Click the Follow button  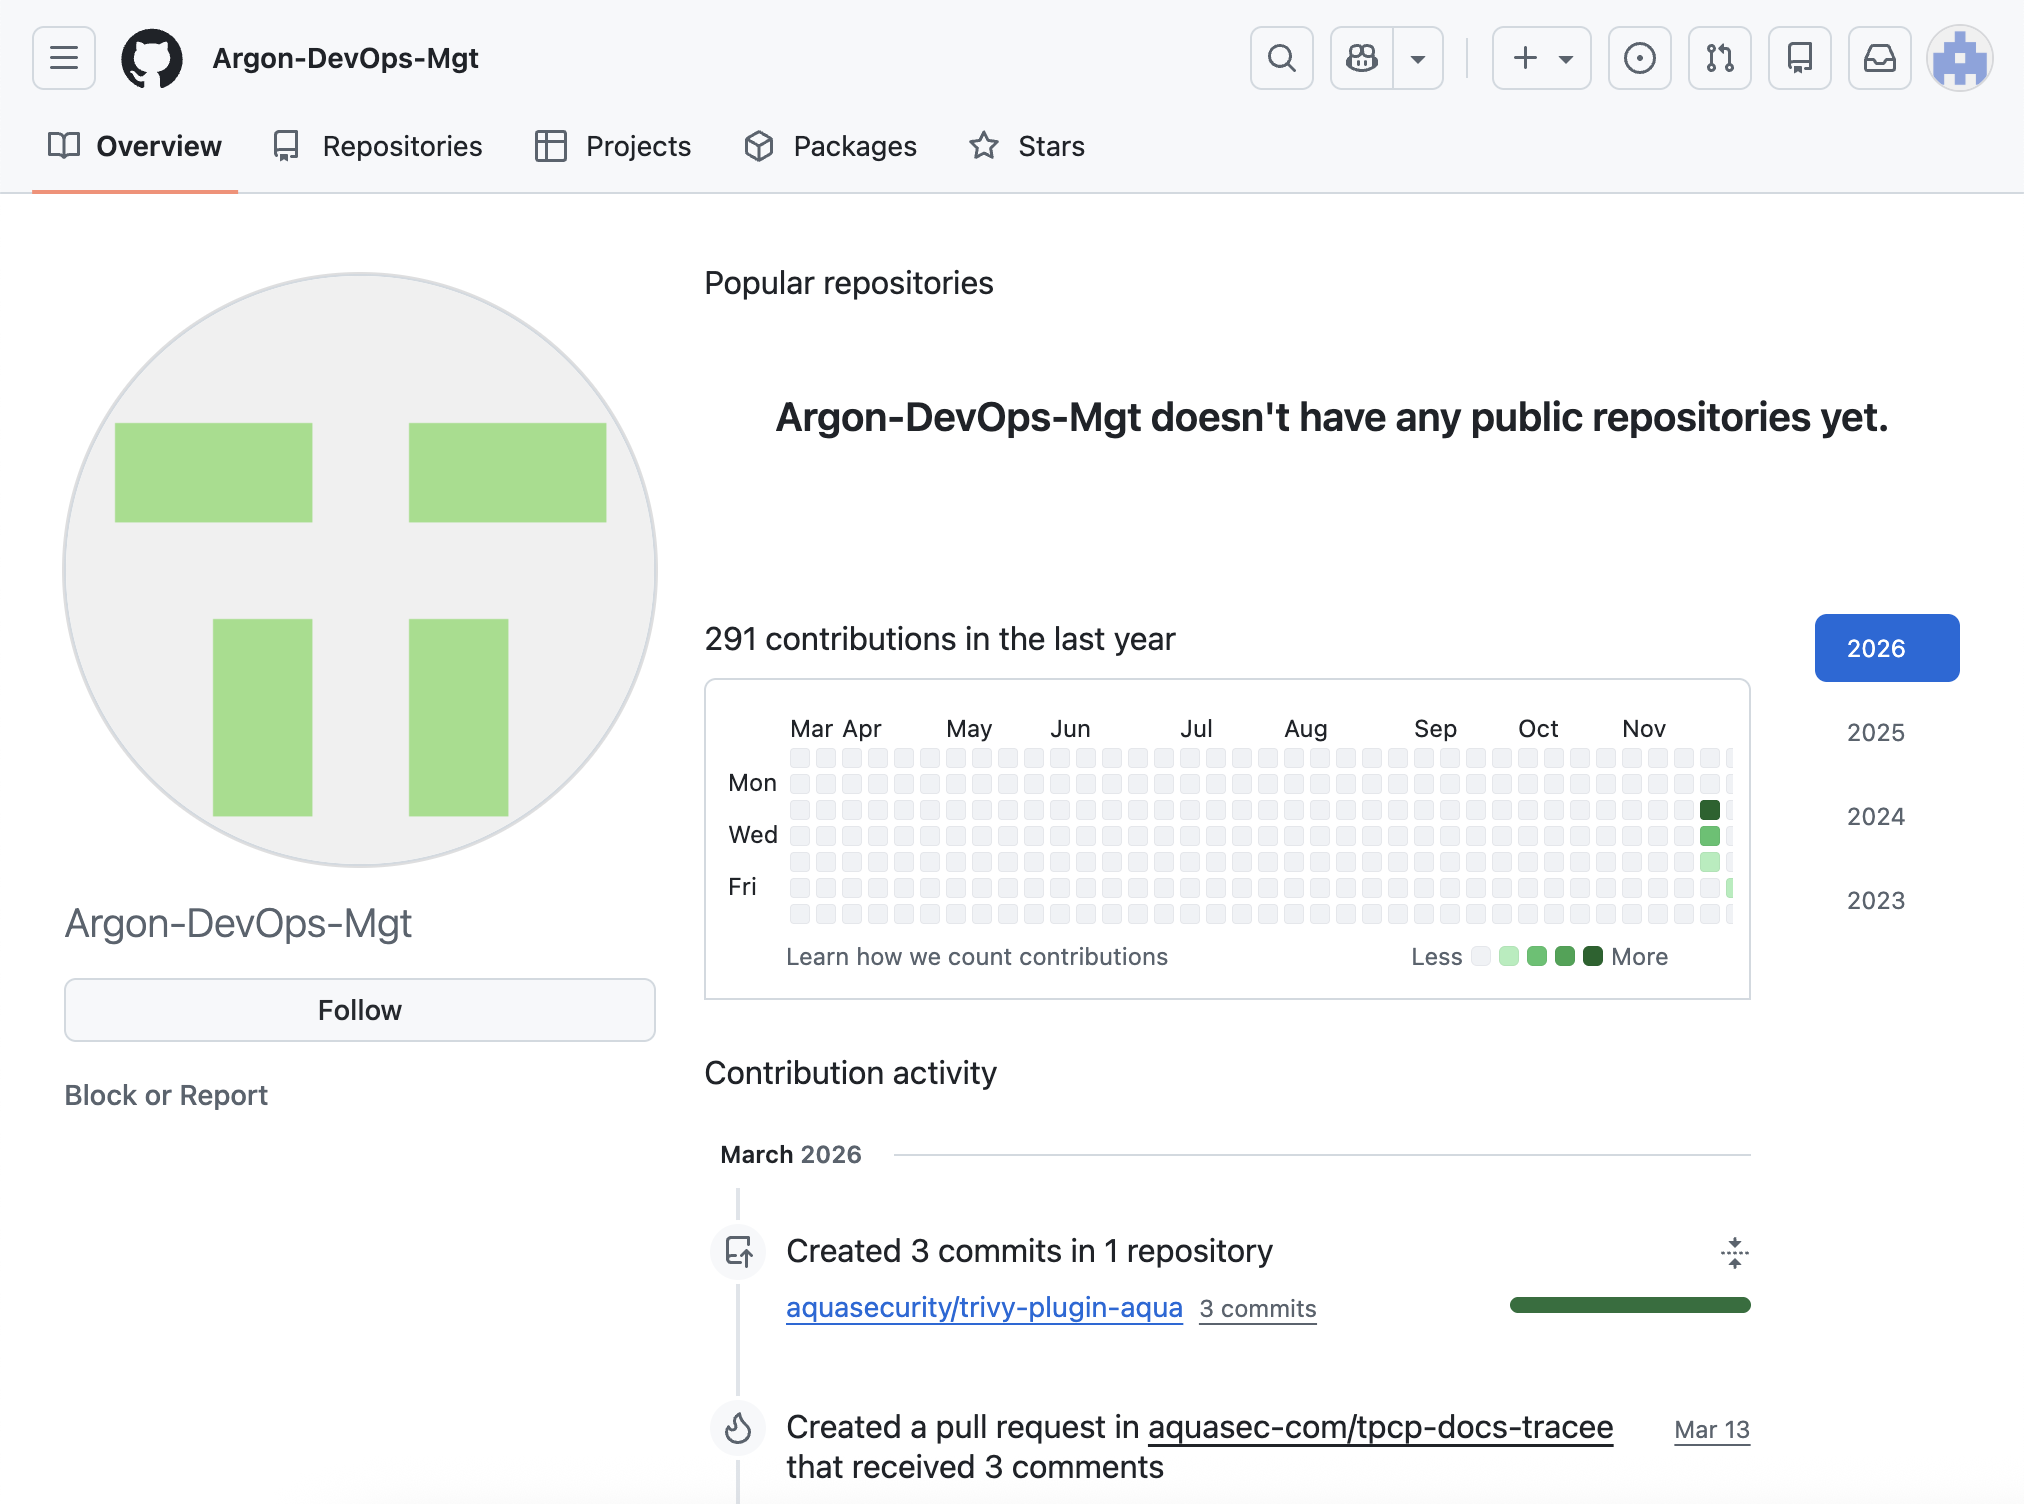360,1010
